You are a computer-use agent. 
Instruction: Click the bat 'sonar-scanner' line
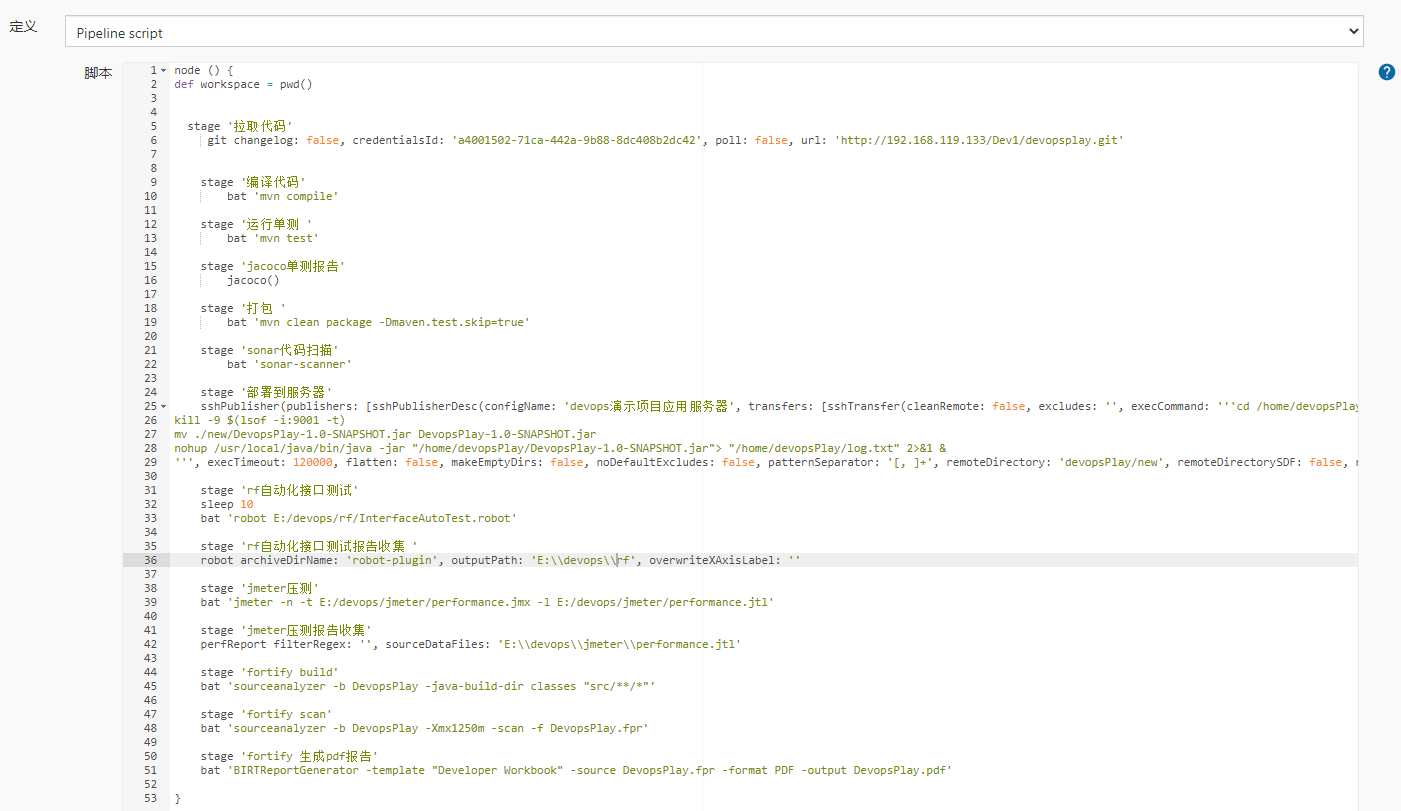click(x=289, y=364)
